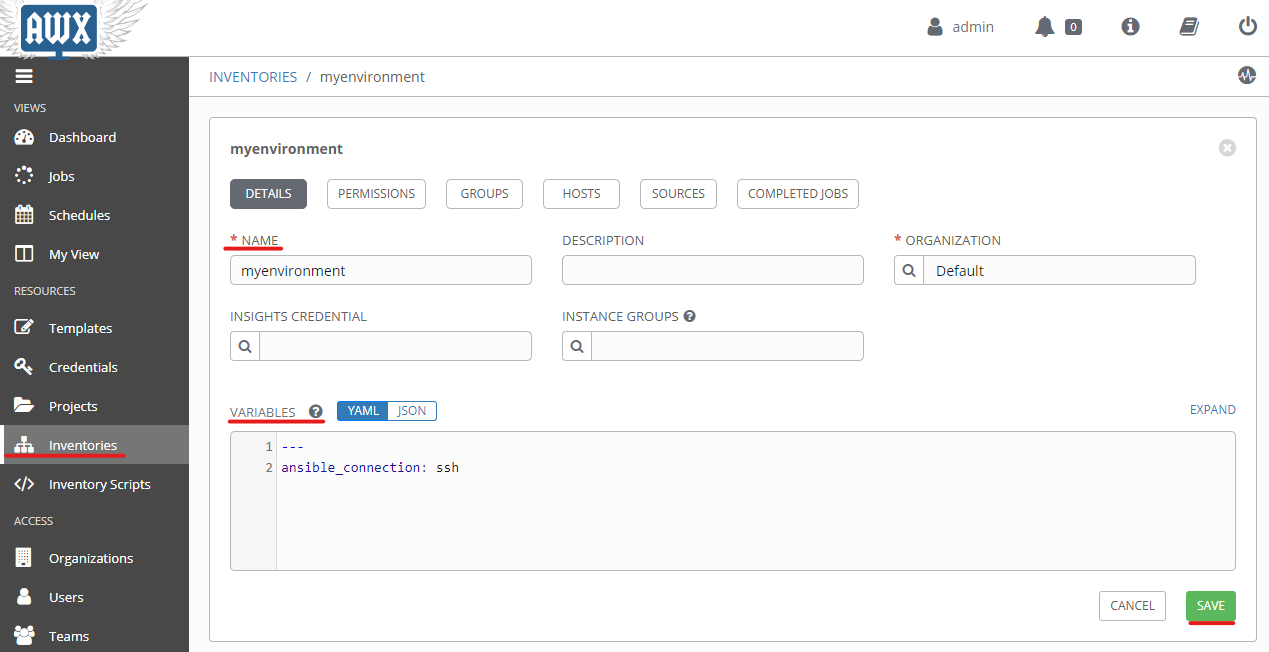Open the activity stream icon
Viewport: 1269px width, 652px height.
(1246, 75)
